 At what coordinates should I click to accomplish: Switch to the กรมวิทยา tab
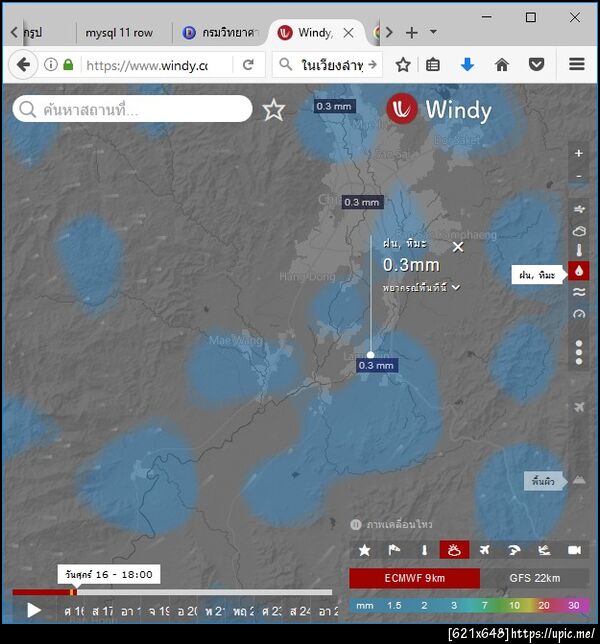point(221,32)
